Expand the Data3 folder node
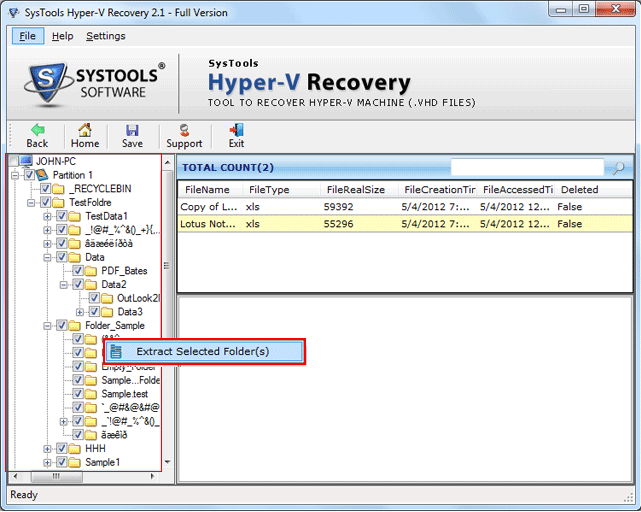Screen dimensions: 641x512 point(79,312)
